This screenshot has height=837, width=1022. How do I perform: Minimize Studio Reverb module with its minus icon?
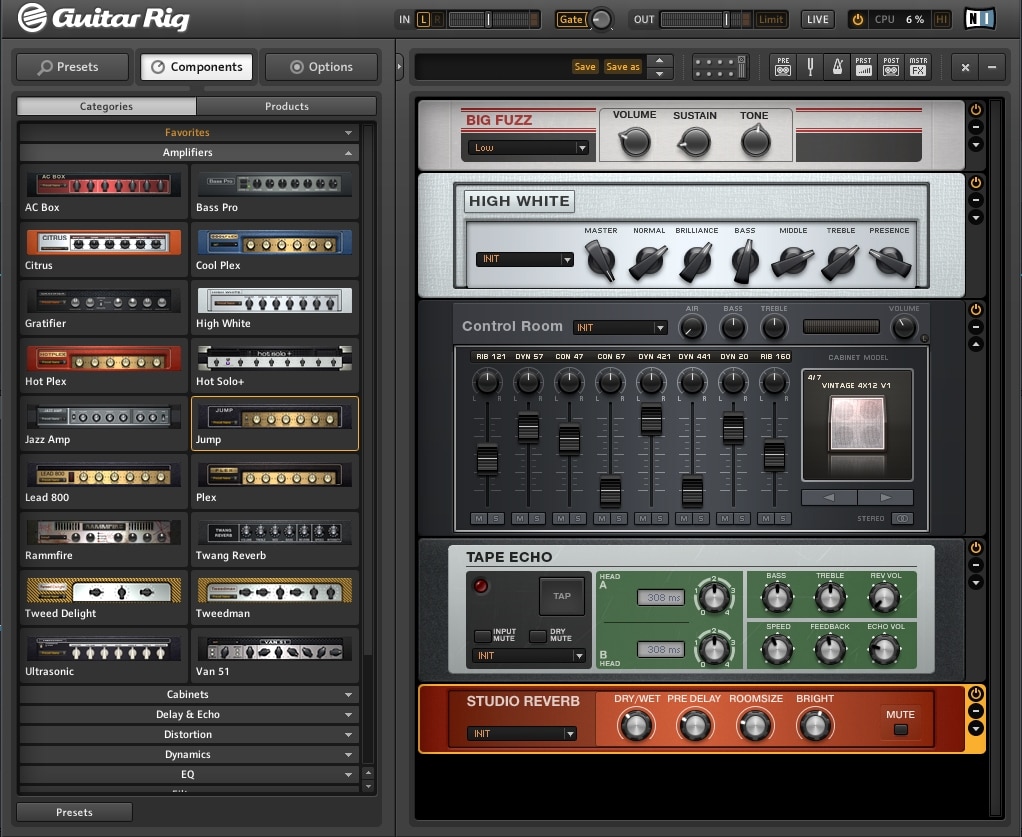(976, 711)
